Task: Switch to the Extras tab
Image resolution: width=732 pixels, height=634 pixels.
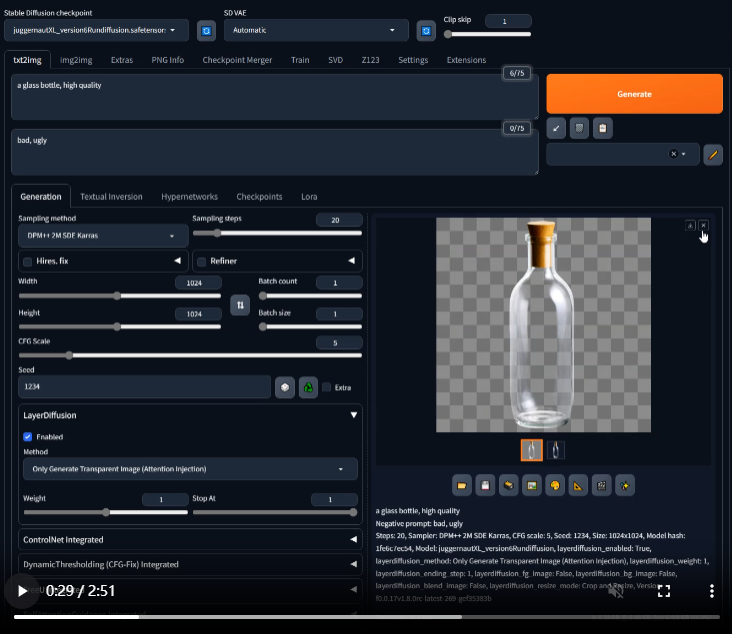Action: coord(122,60)
